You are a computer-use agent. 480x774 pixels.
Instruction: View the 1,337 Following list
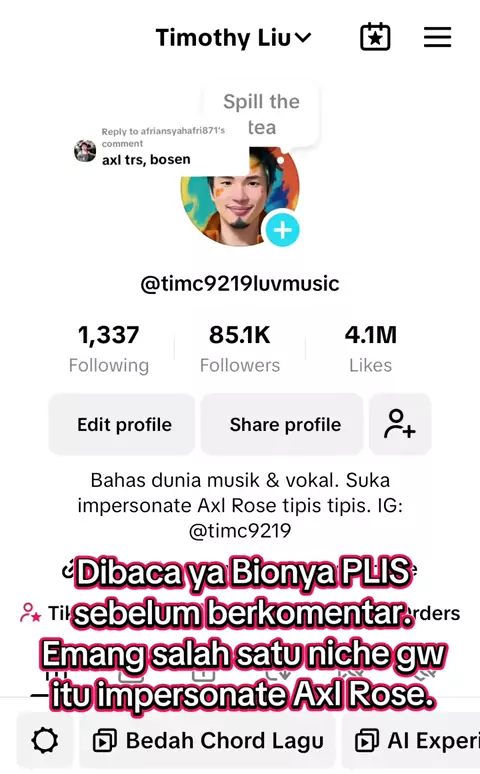[109, 348]
